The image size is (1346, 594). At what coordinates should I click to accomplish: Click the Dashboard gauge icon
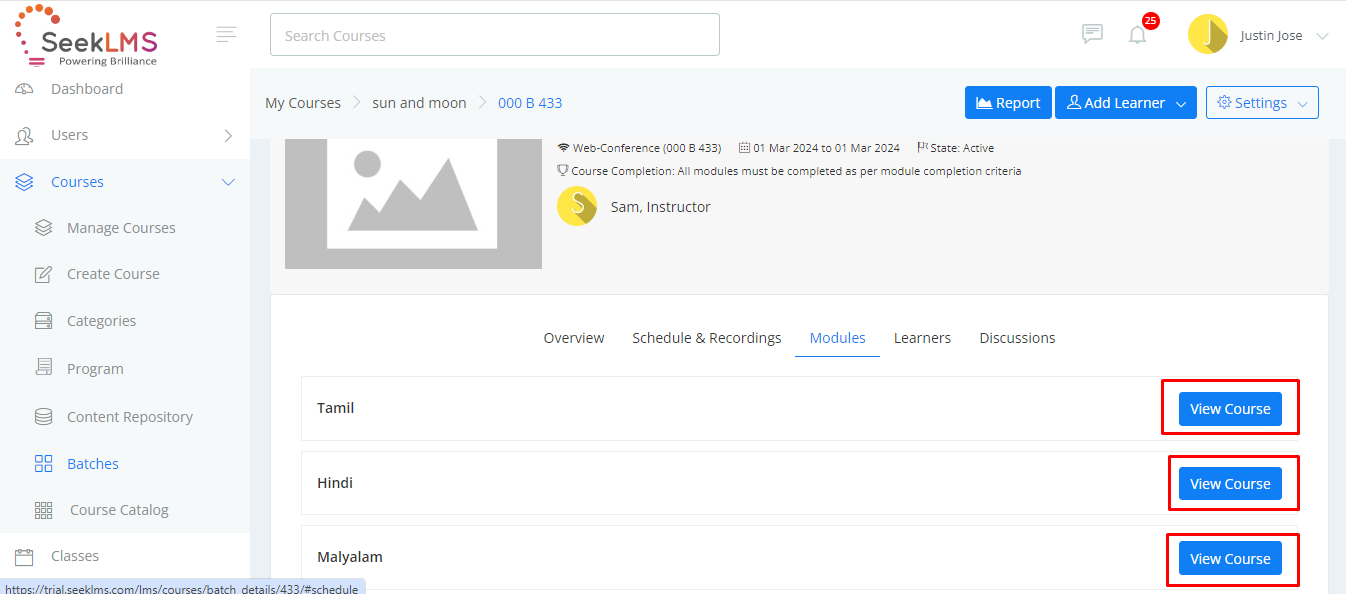[x=24, y=89]
